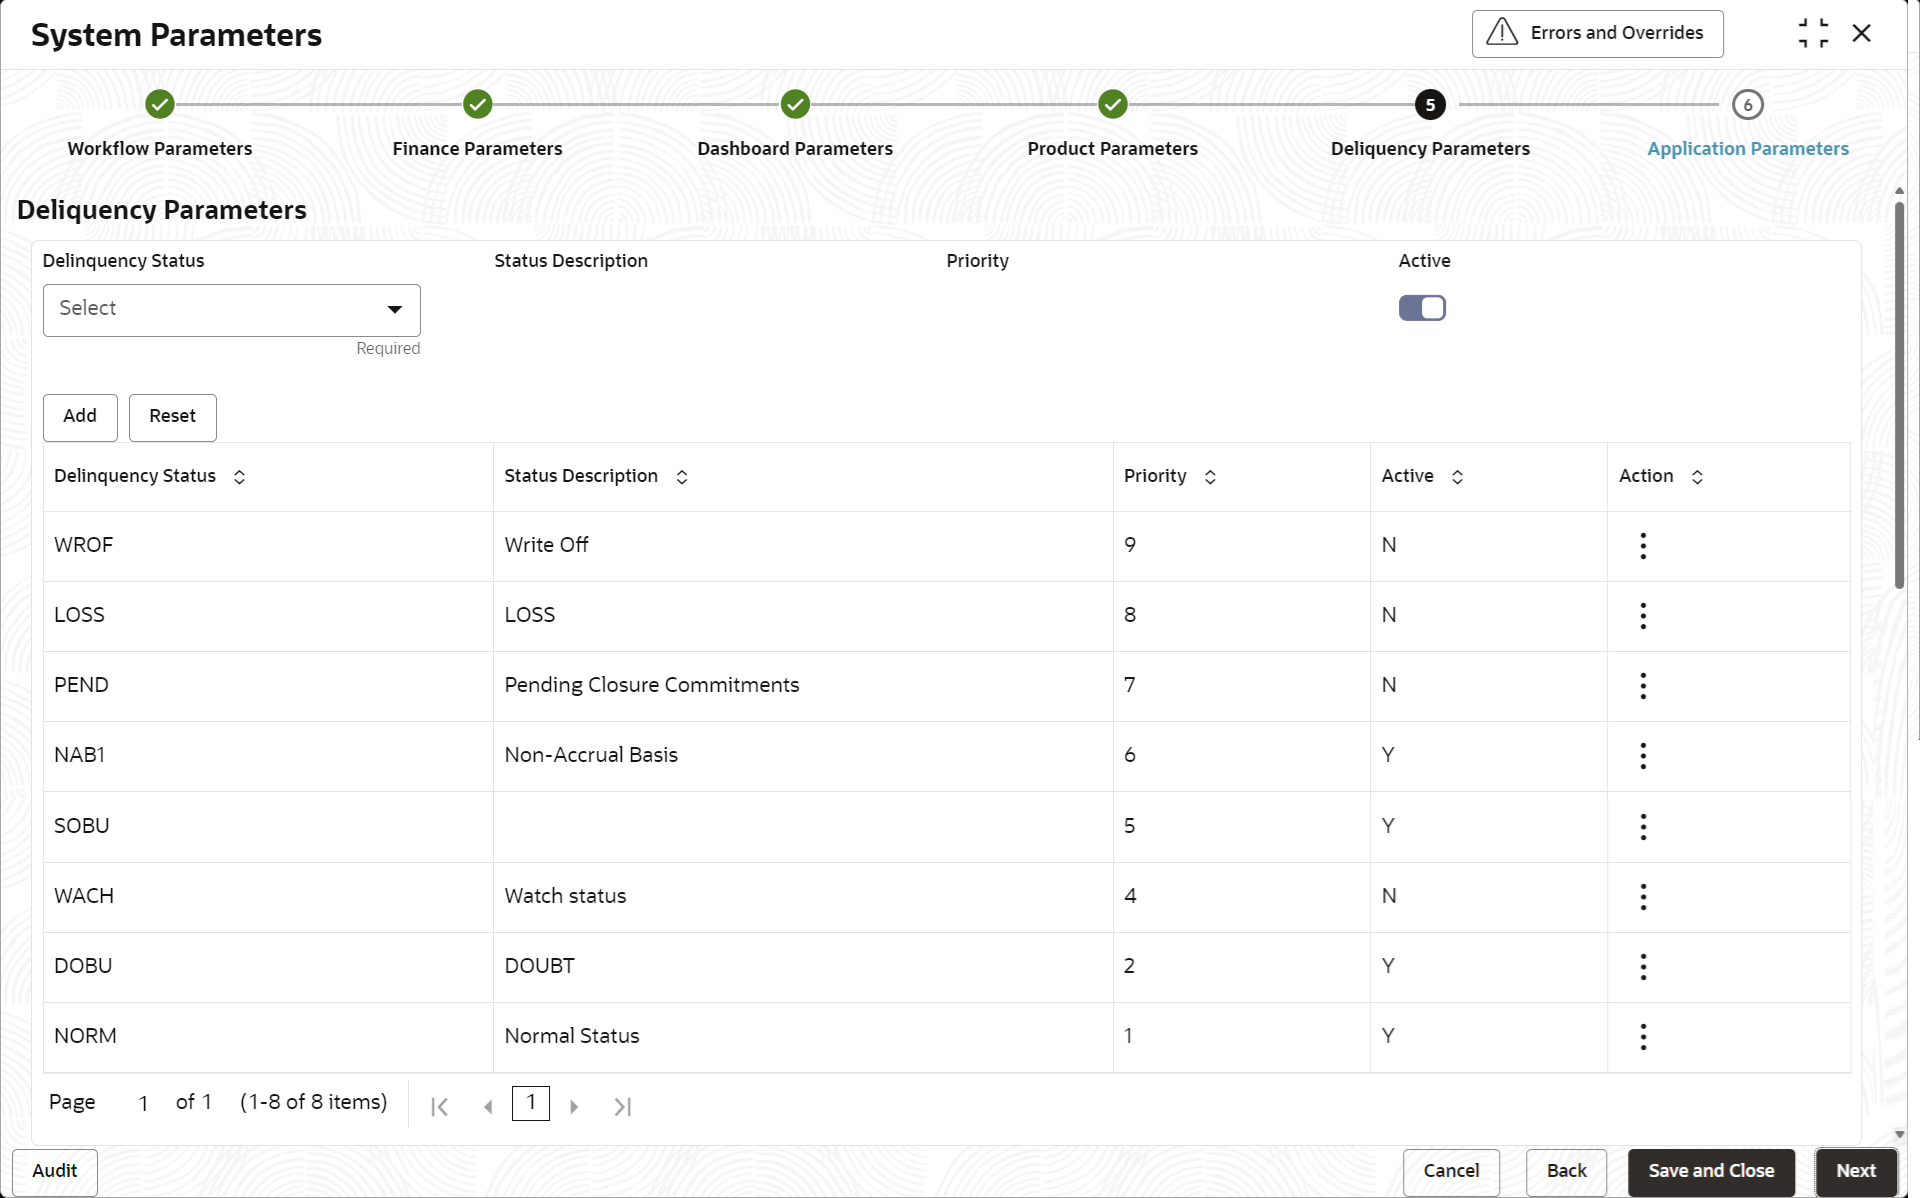The image size is (1920, 1198).
Task: Go to first page of table
Action: [x=439, y=1106]
